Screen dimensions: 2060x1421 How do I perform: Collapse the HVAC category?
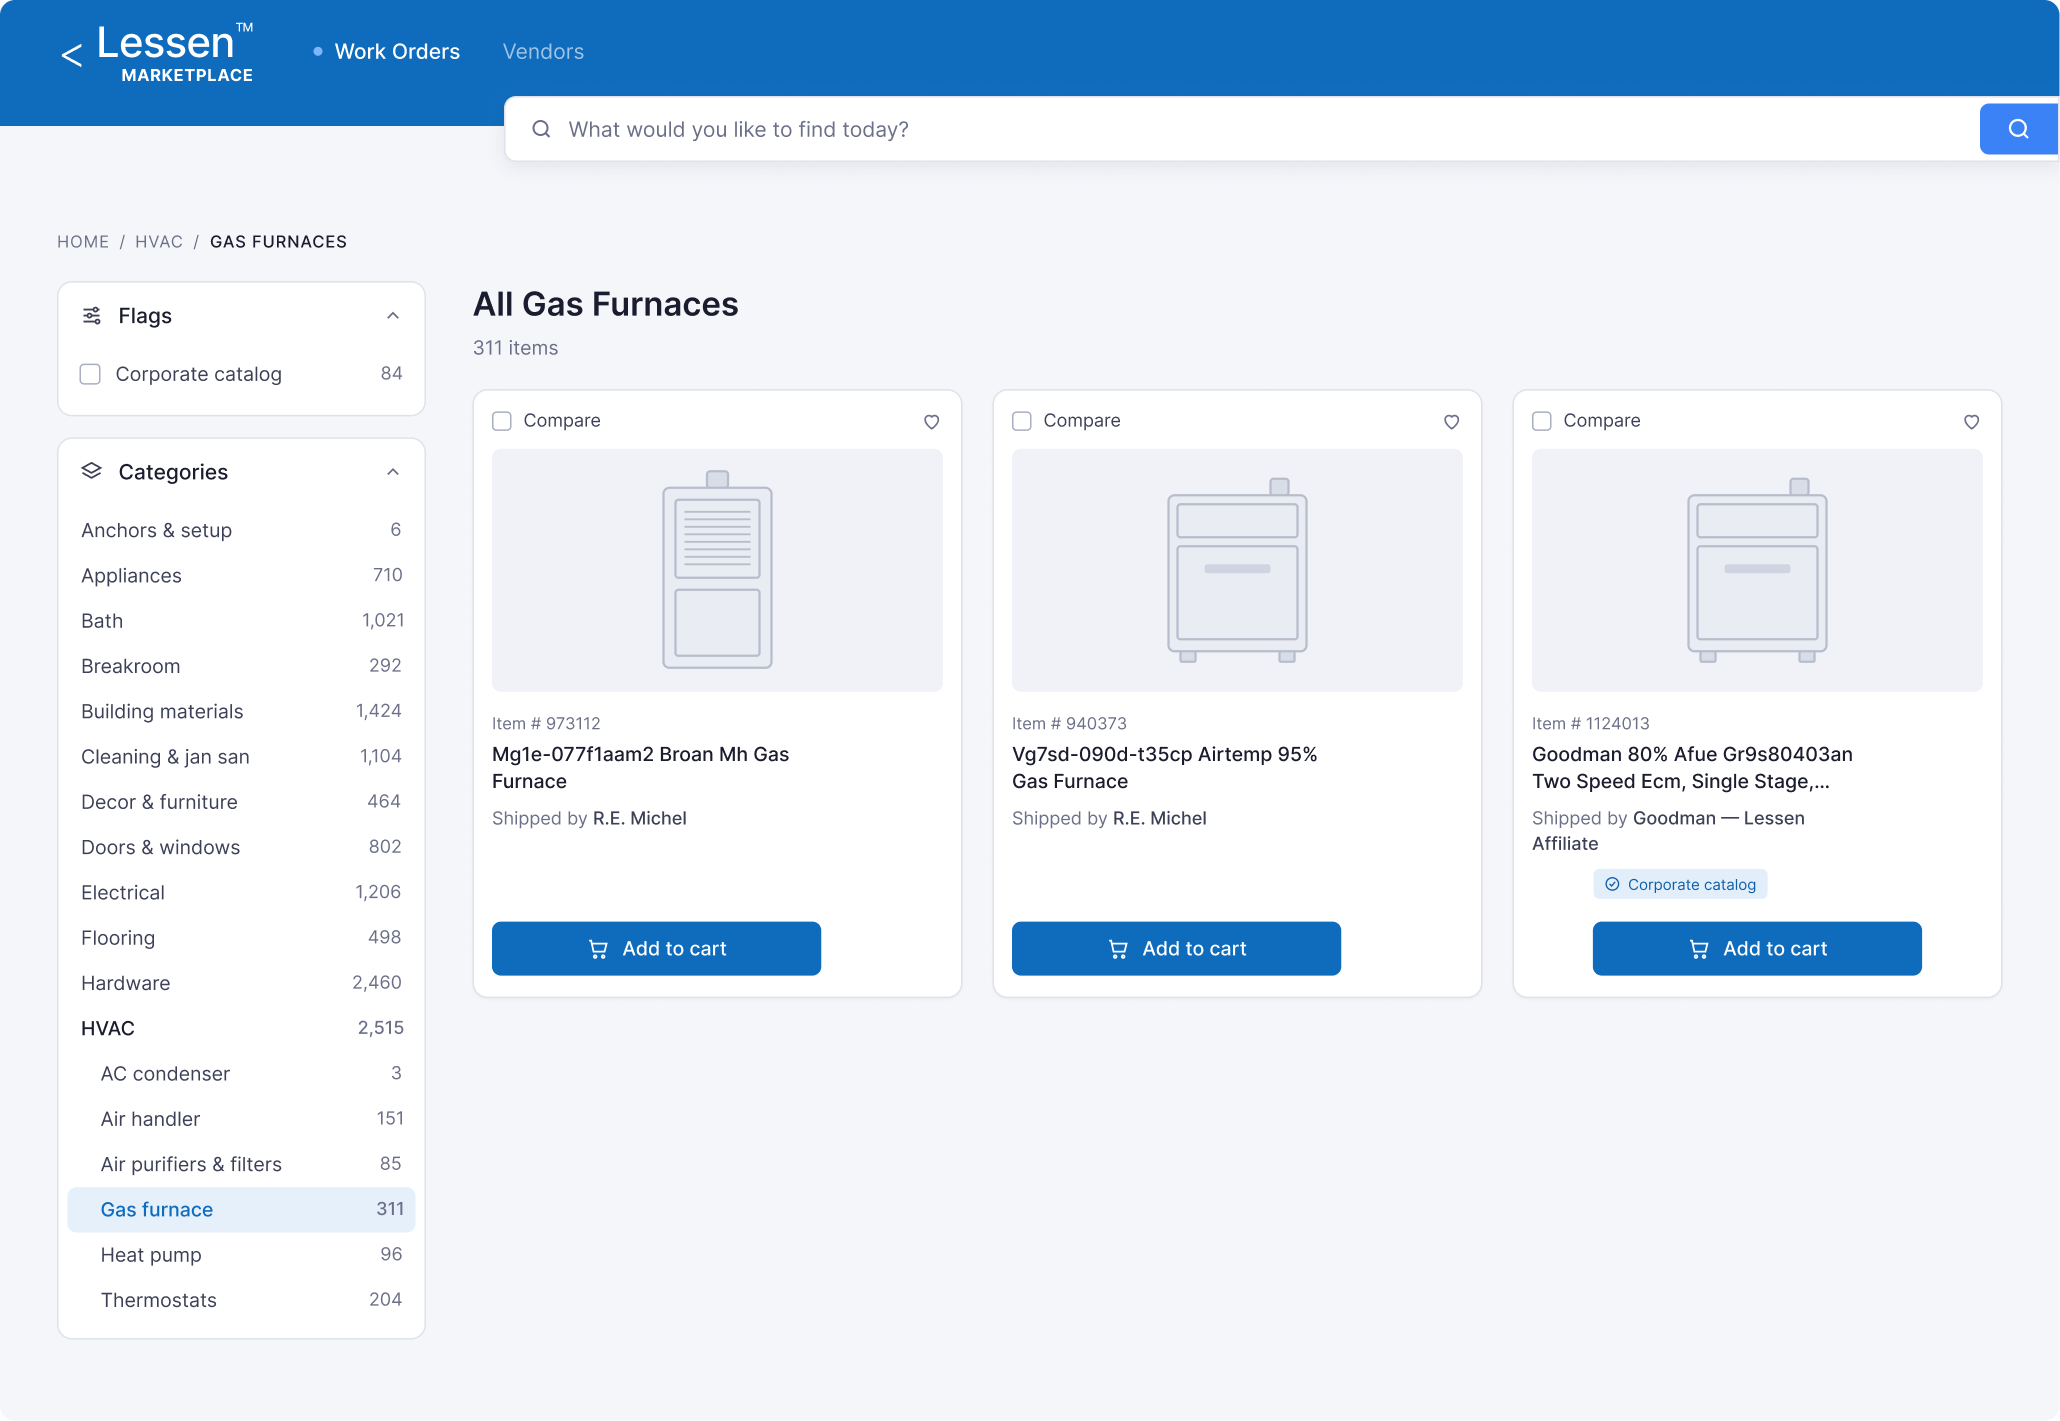[x=241, y=1028]
